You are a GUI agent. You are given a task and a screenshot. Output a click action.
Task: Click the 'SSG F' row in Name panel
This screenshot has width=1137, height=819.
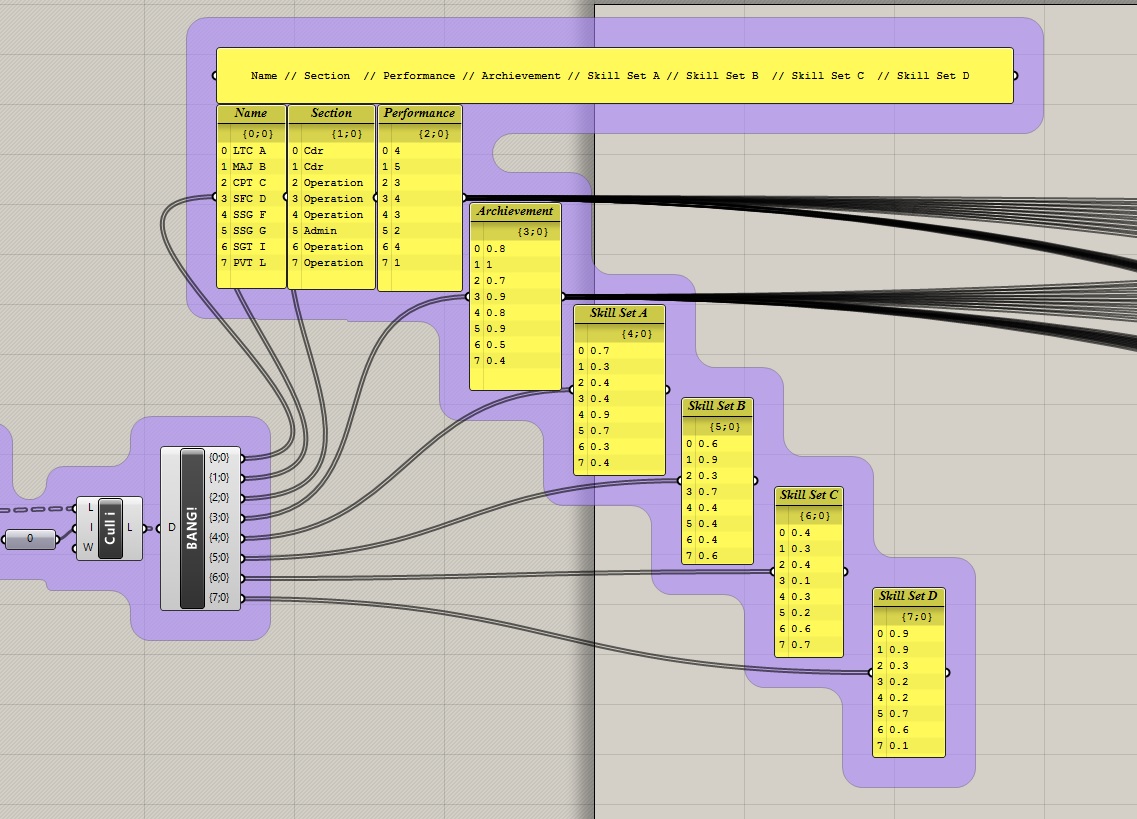click(251, 215)
